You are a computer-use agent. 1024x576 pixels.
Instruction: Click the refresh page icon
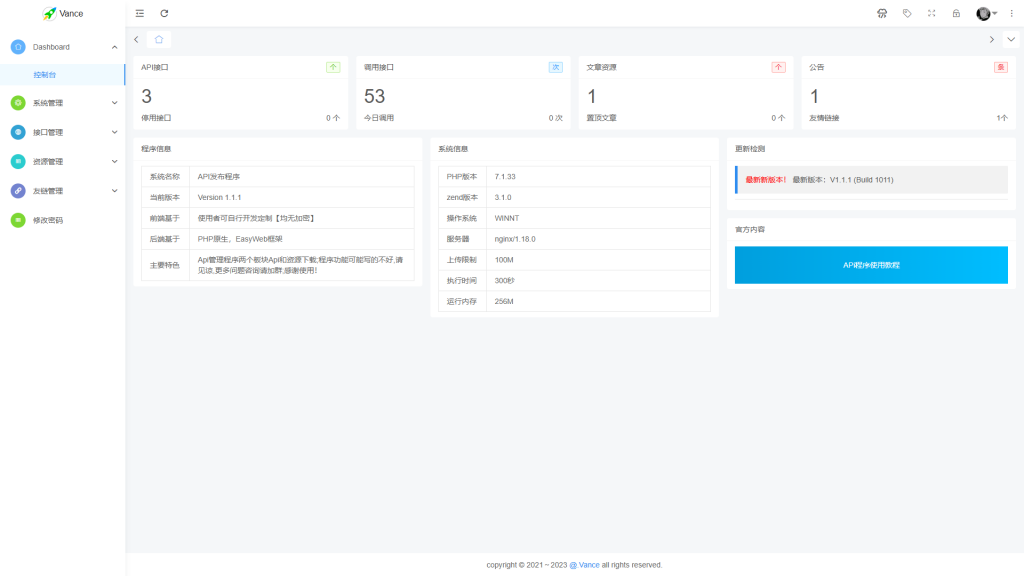pos(165,13)
